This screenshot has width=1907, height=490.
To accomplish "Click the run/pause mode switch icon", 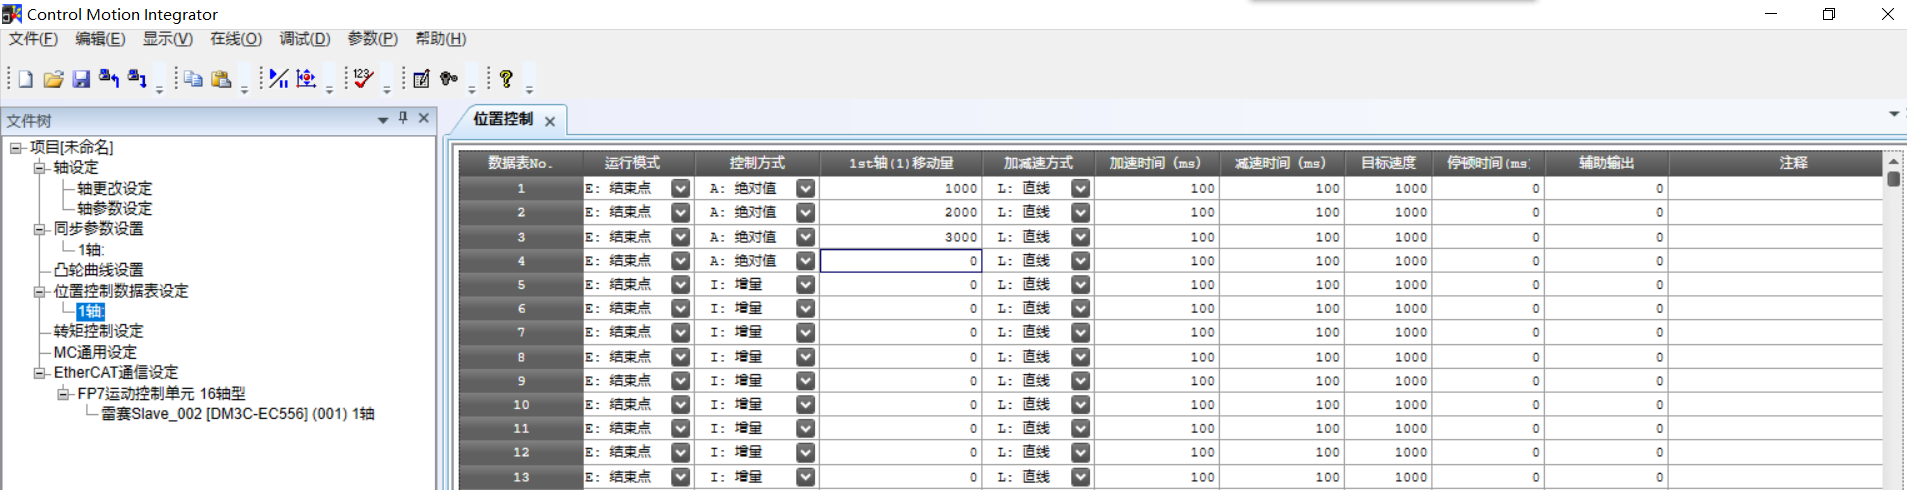I will point(279,79).
